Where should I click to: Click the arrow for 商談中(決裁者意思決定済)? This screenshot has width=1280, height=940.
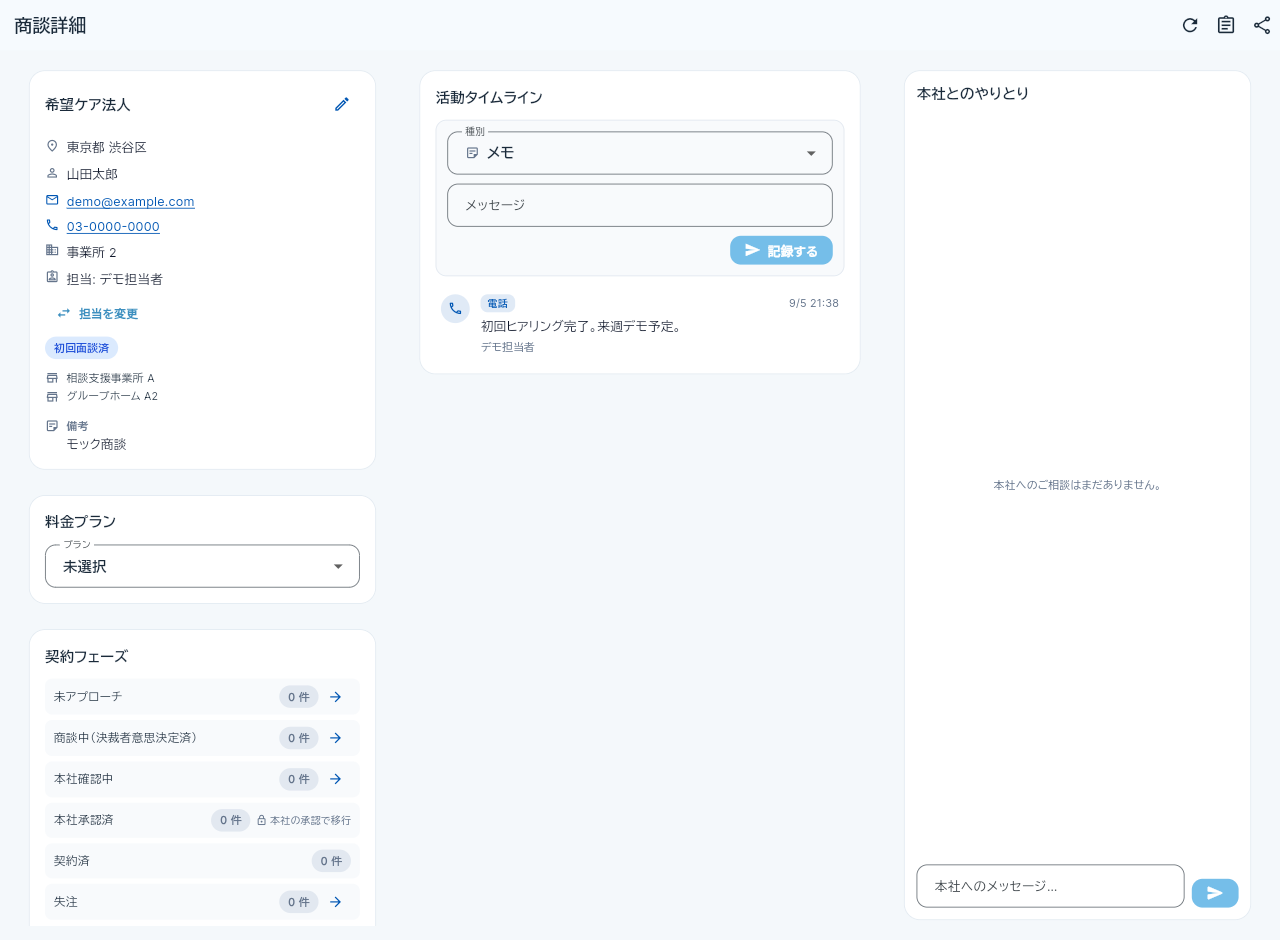(336, 738)
